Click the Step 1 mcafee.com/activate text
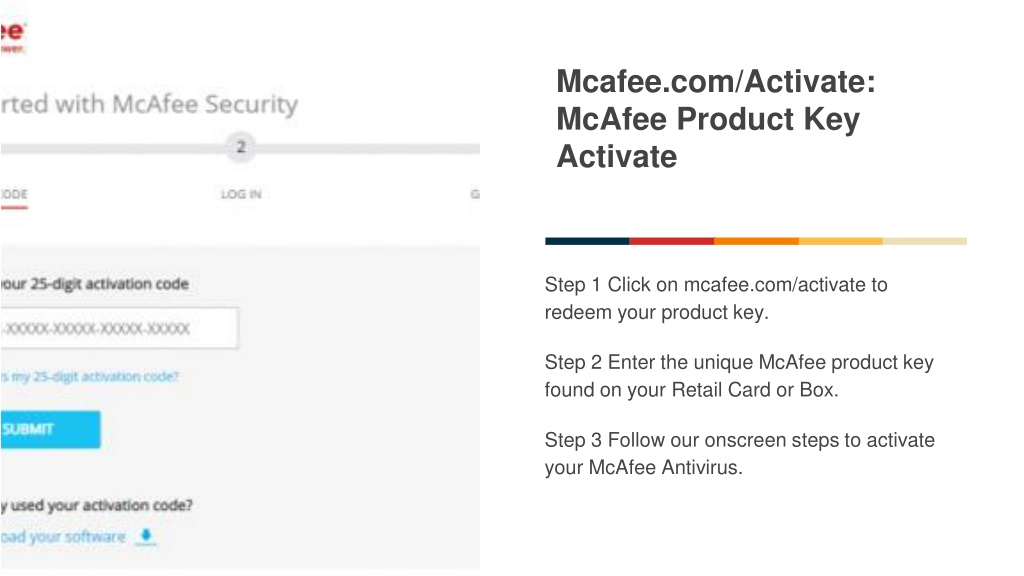The height and width of the screenshot is (576, 1024). [x=716, y=298]
